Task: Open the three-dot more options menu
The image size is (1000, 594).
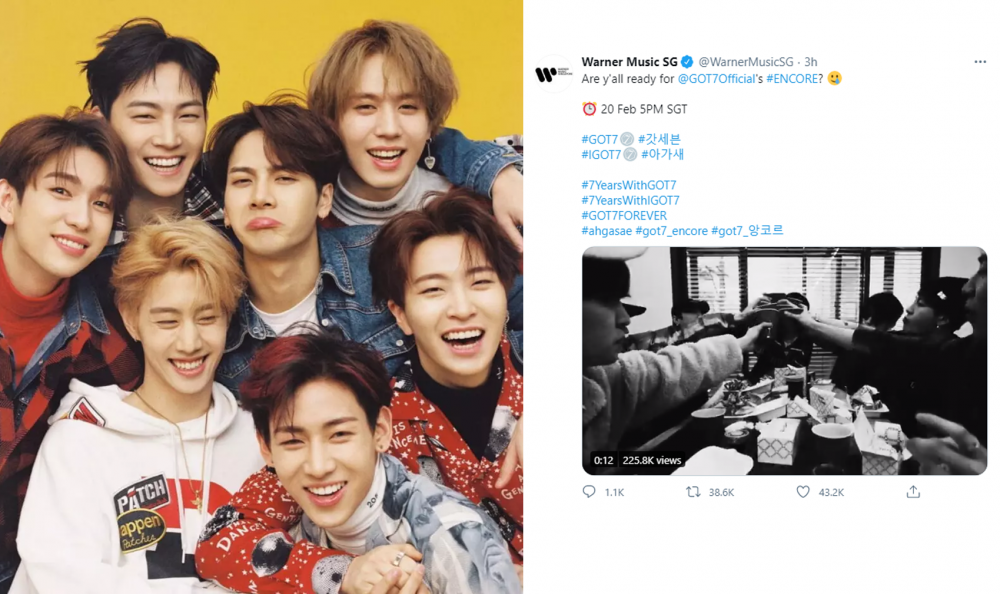Action: pos(980,62)
